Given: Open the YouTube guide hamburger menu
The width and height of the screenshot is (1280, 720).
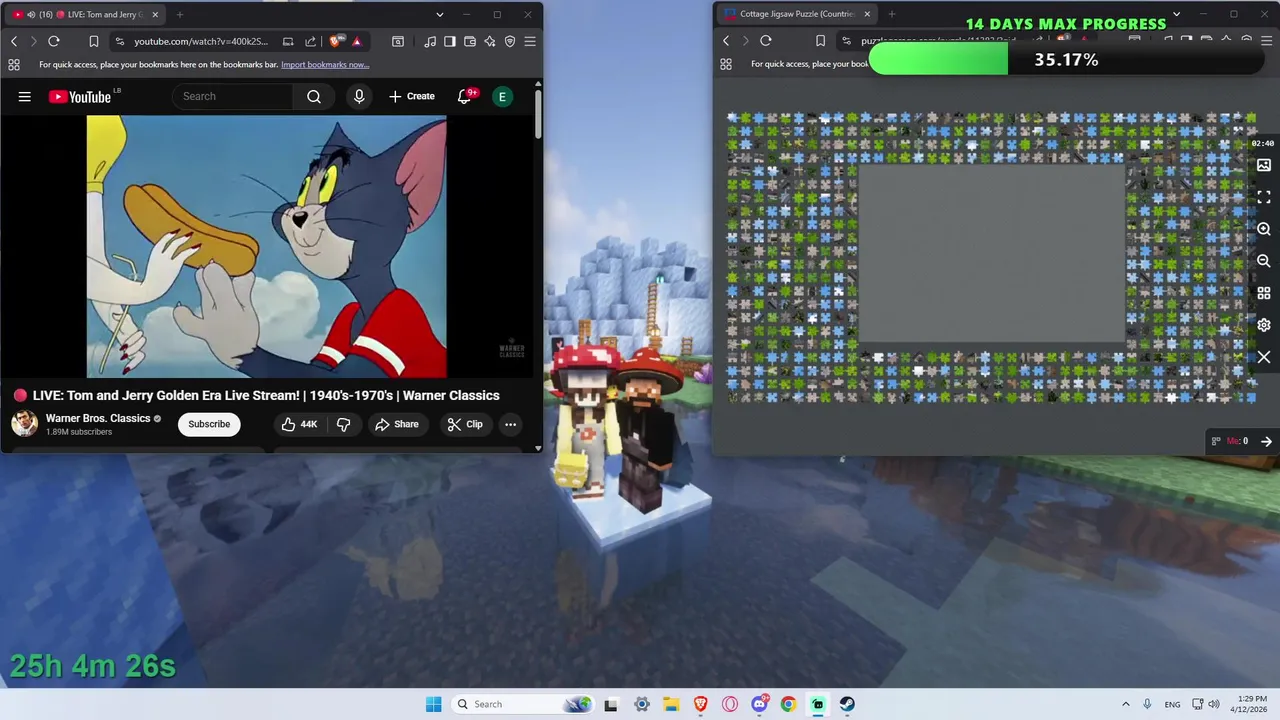Looking at the screenshot, I should (25, 96).
